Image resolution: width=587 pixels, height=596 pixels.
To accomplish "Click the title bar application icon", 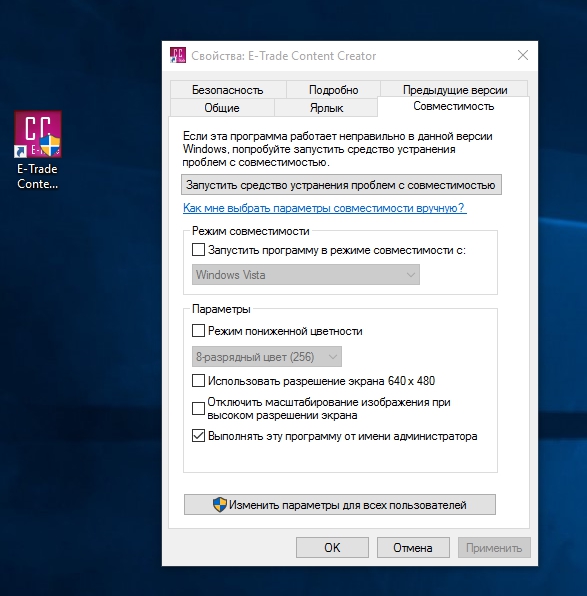I will tap(178, 55).
